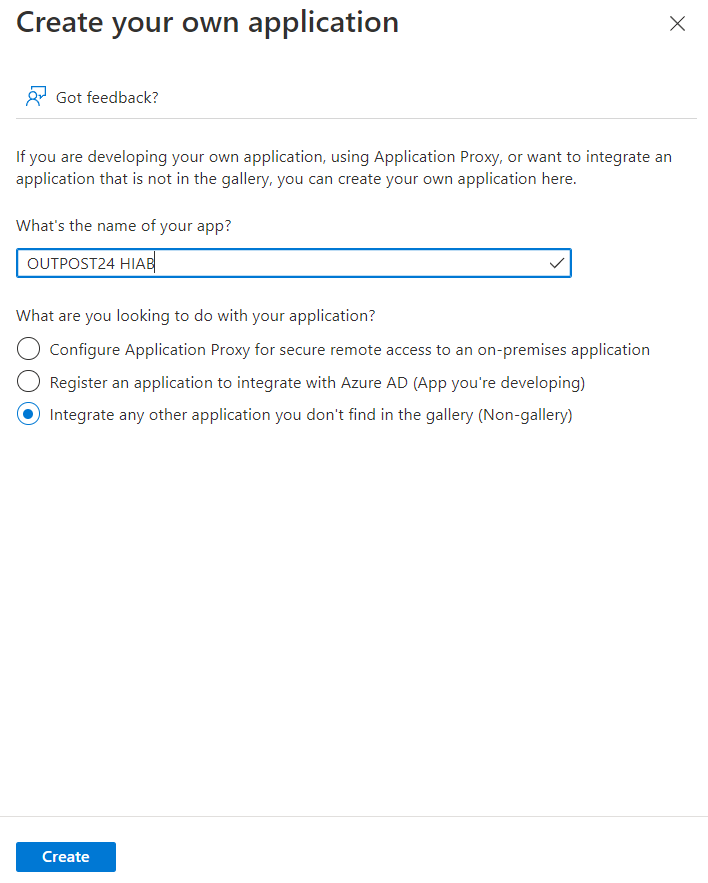Screen dimensions: 708x883
Task: Open the Got feedback? link
Action: click(107, 97)
